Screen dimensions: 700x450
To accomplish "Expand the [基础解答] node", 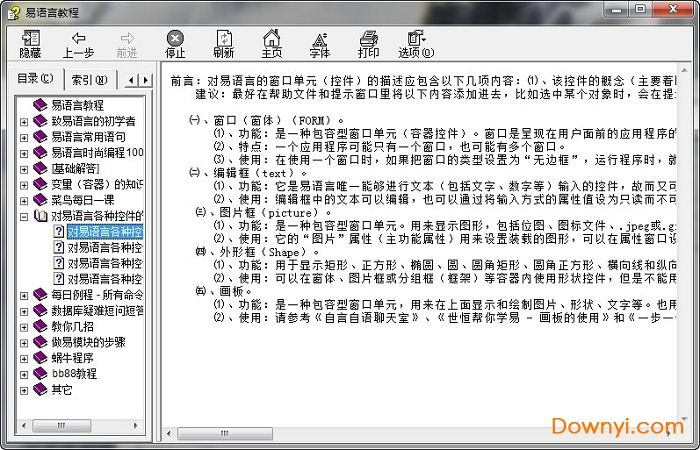I will tap(24, 169).
